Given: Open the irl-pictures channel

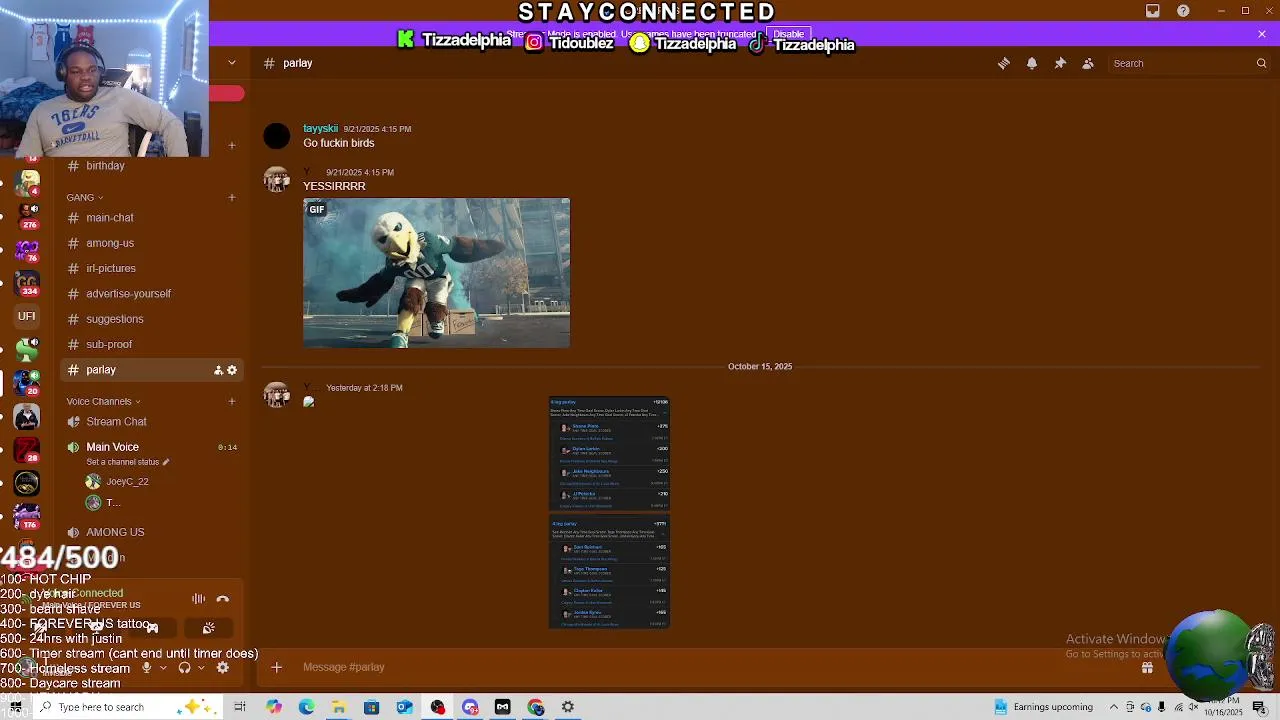Looking at the screenshot, I should (150, 268).
